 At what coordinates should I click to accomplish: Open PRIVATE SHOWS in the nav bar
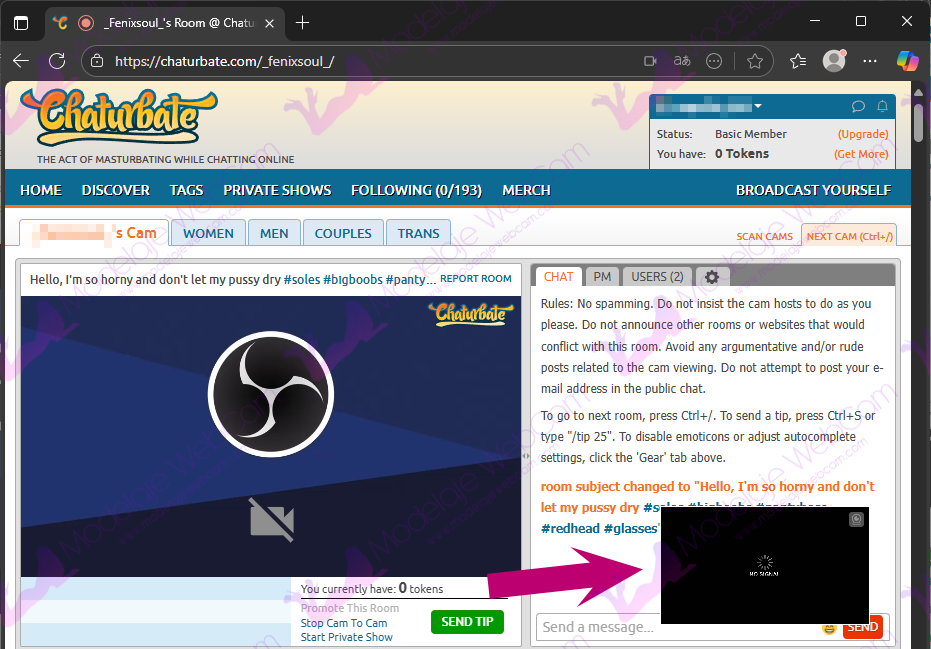(x=277, y=190)
